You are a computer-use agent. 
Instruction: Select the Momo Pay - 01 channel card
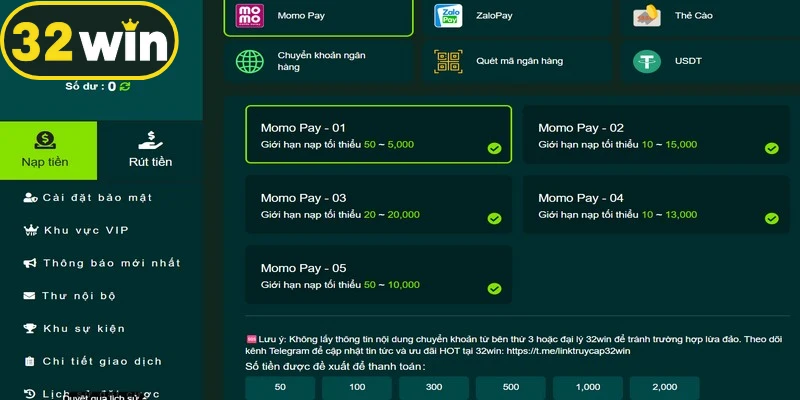click(x=379, y=135)
